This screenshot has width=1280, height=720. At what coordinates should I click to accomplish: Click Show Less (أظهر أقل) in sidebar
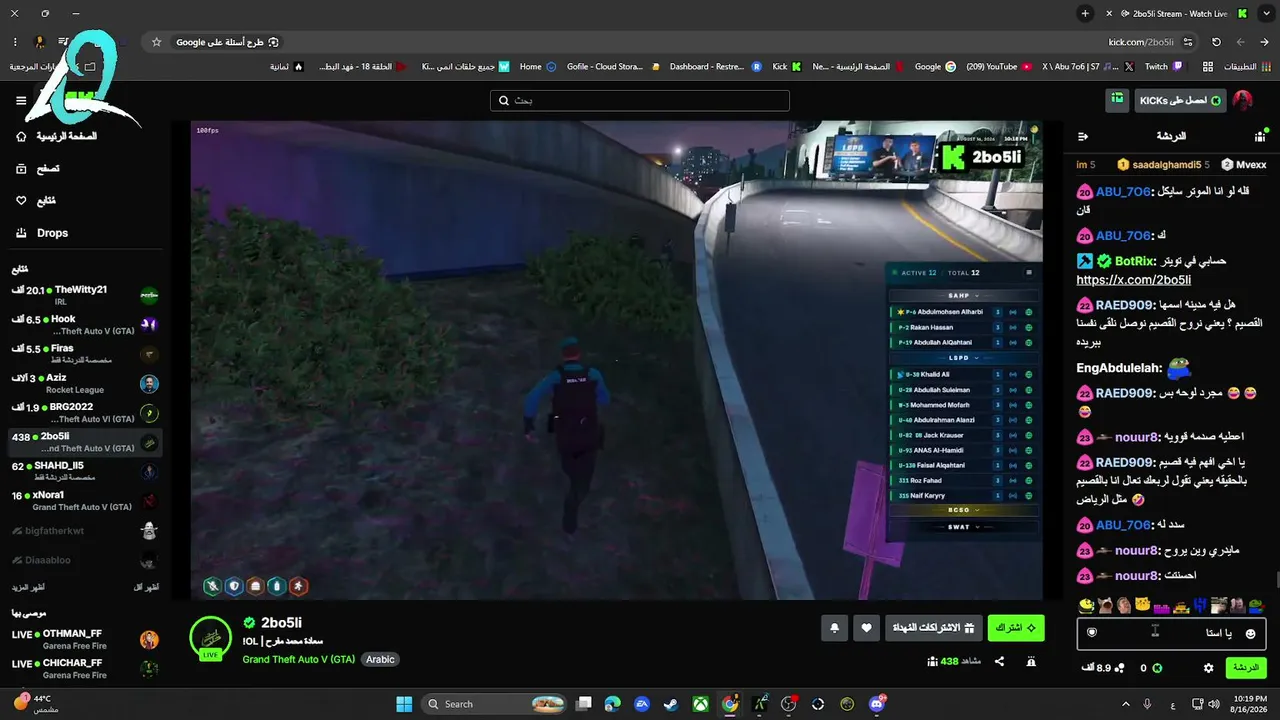click(146, 587)
